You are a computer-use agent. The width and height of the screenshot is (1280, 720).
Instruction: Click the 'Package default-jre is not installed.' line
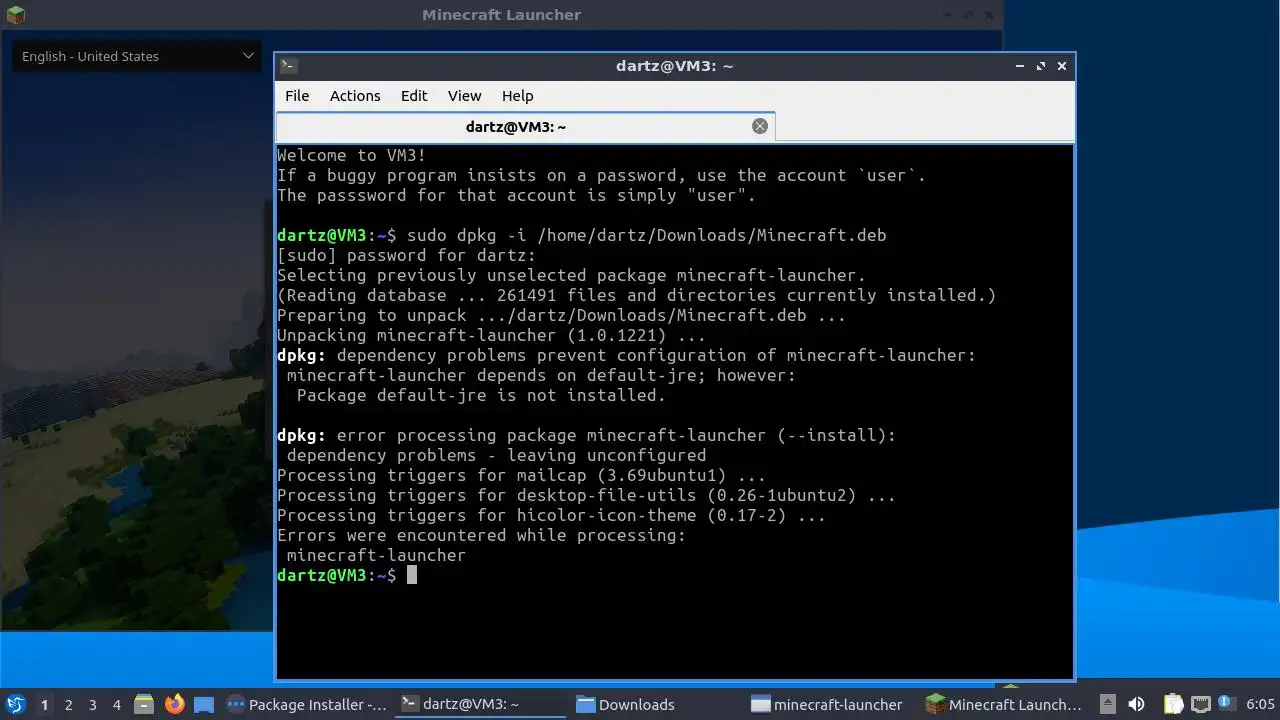coord(481,395)
